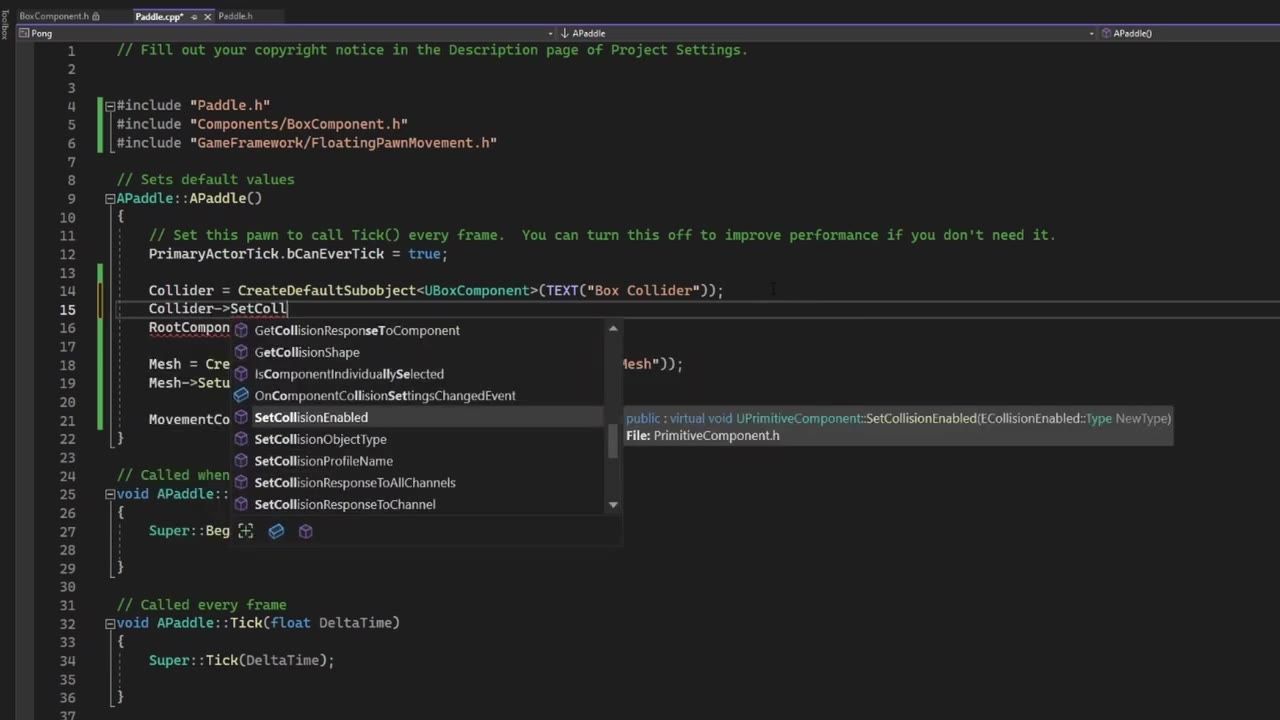Choose SetCollisionResponseToChannel suggestion
The image size is (1280, 720).
[x=418, y=505]
